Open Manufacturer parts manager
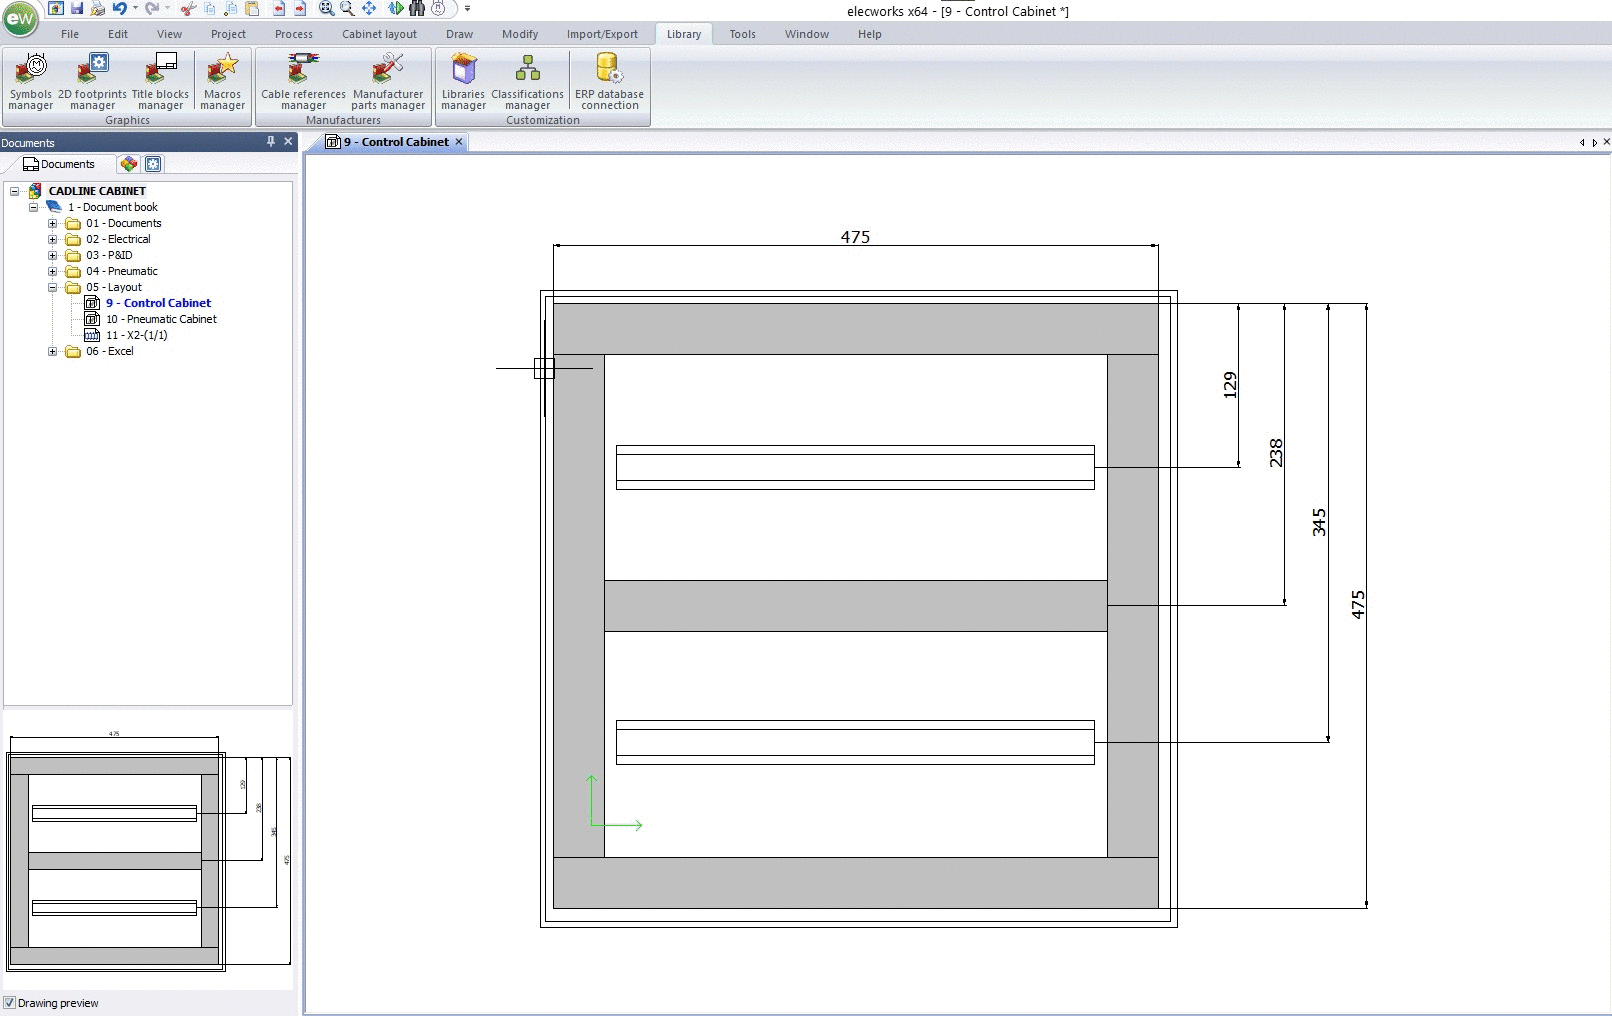Image resolution: width=1612 pixels, height=1016 pixels. pos(388,81)
